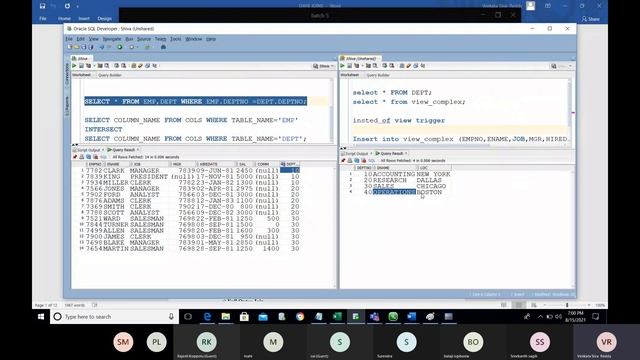Screen dimensions: 640x360
Task: Open the View menu in SQL Developer
Action: 94,39
